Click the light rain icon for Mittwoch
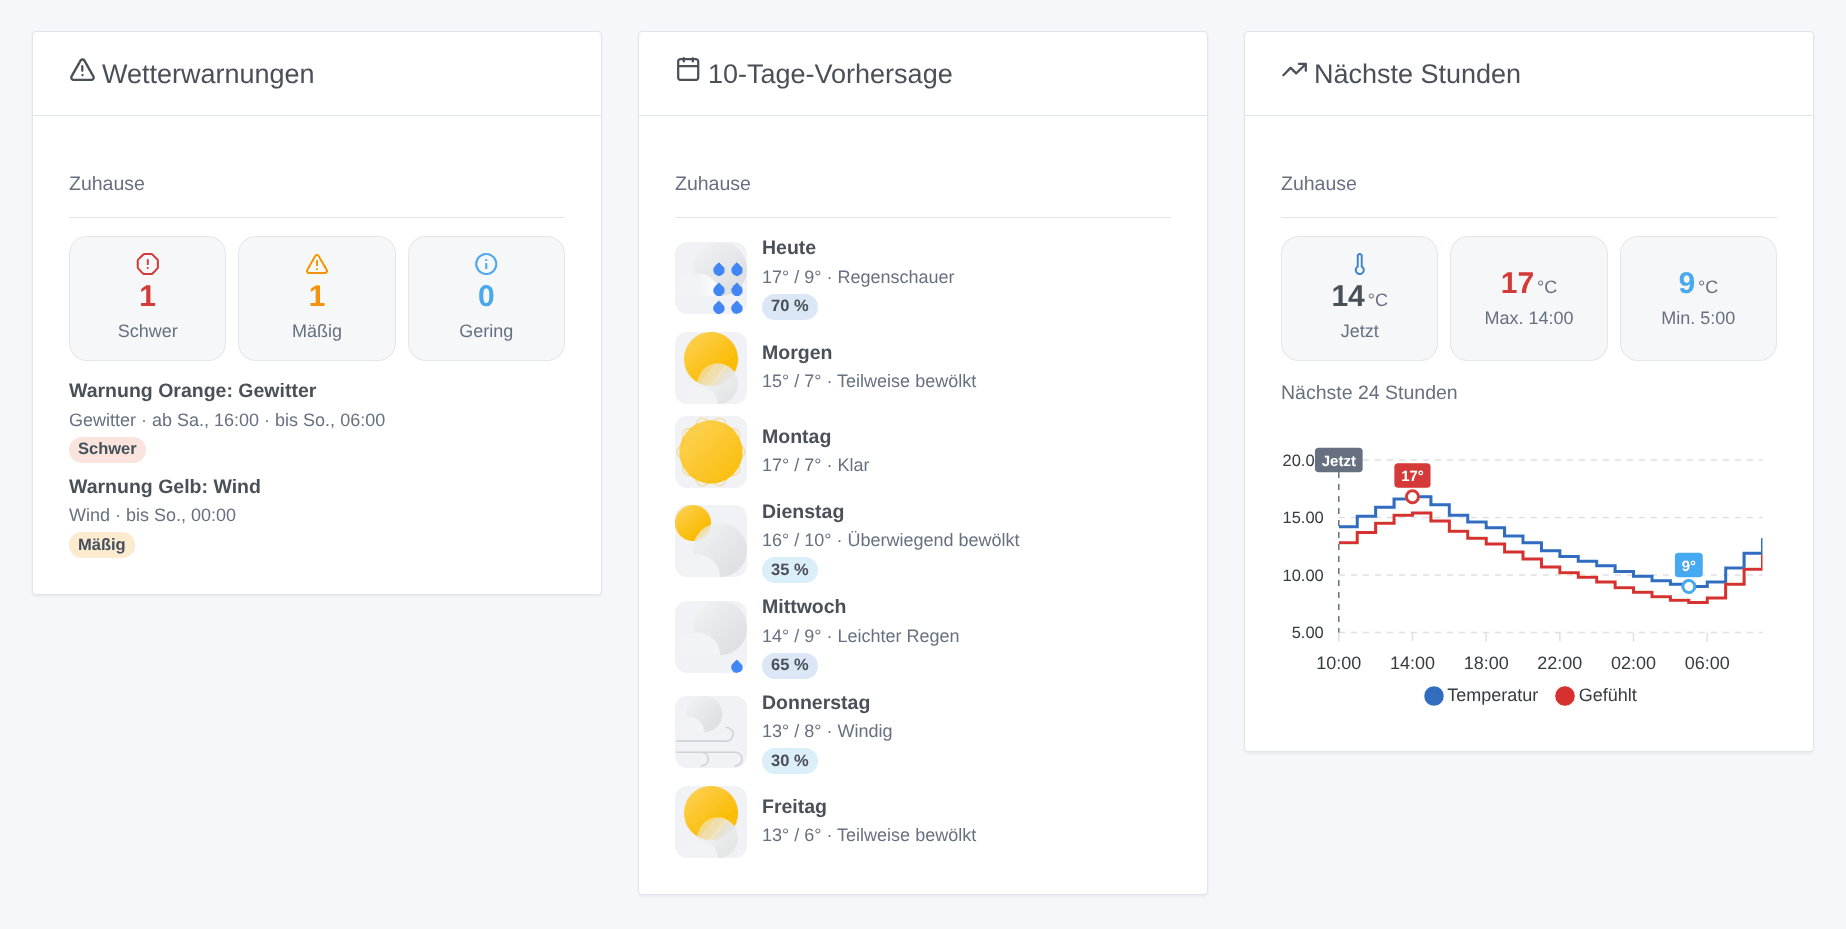The width and height of the screenshot is (1846, 929). click(711, 637)
